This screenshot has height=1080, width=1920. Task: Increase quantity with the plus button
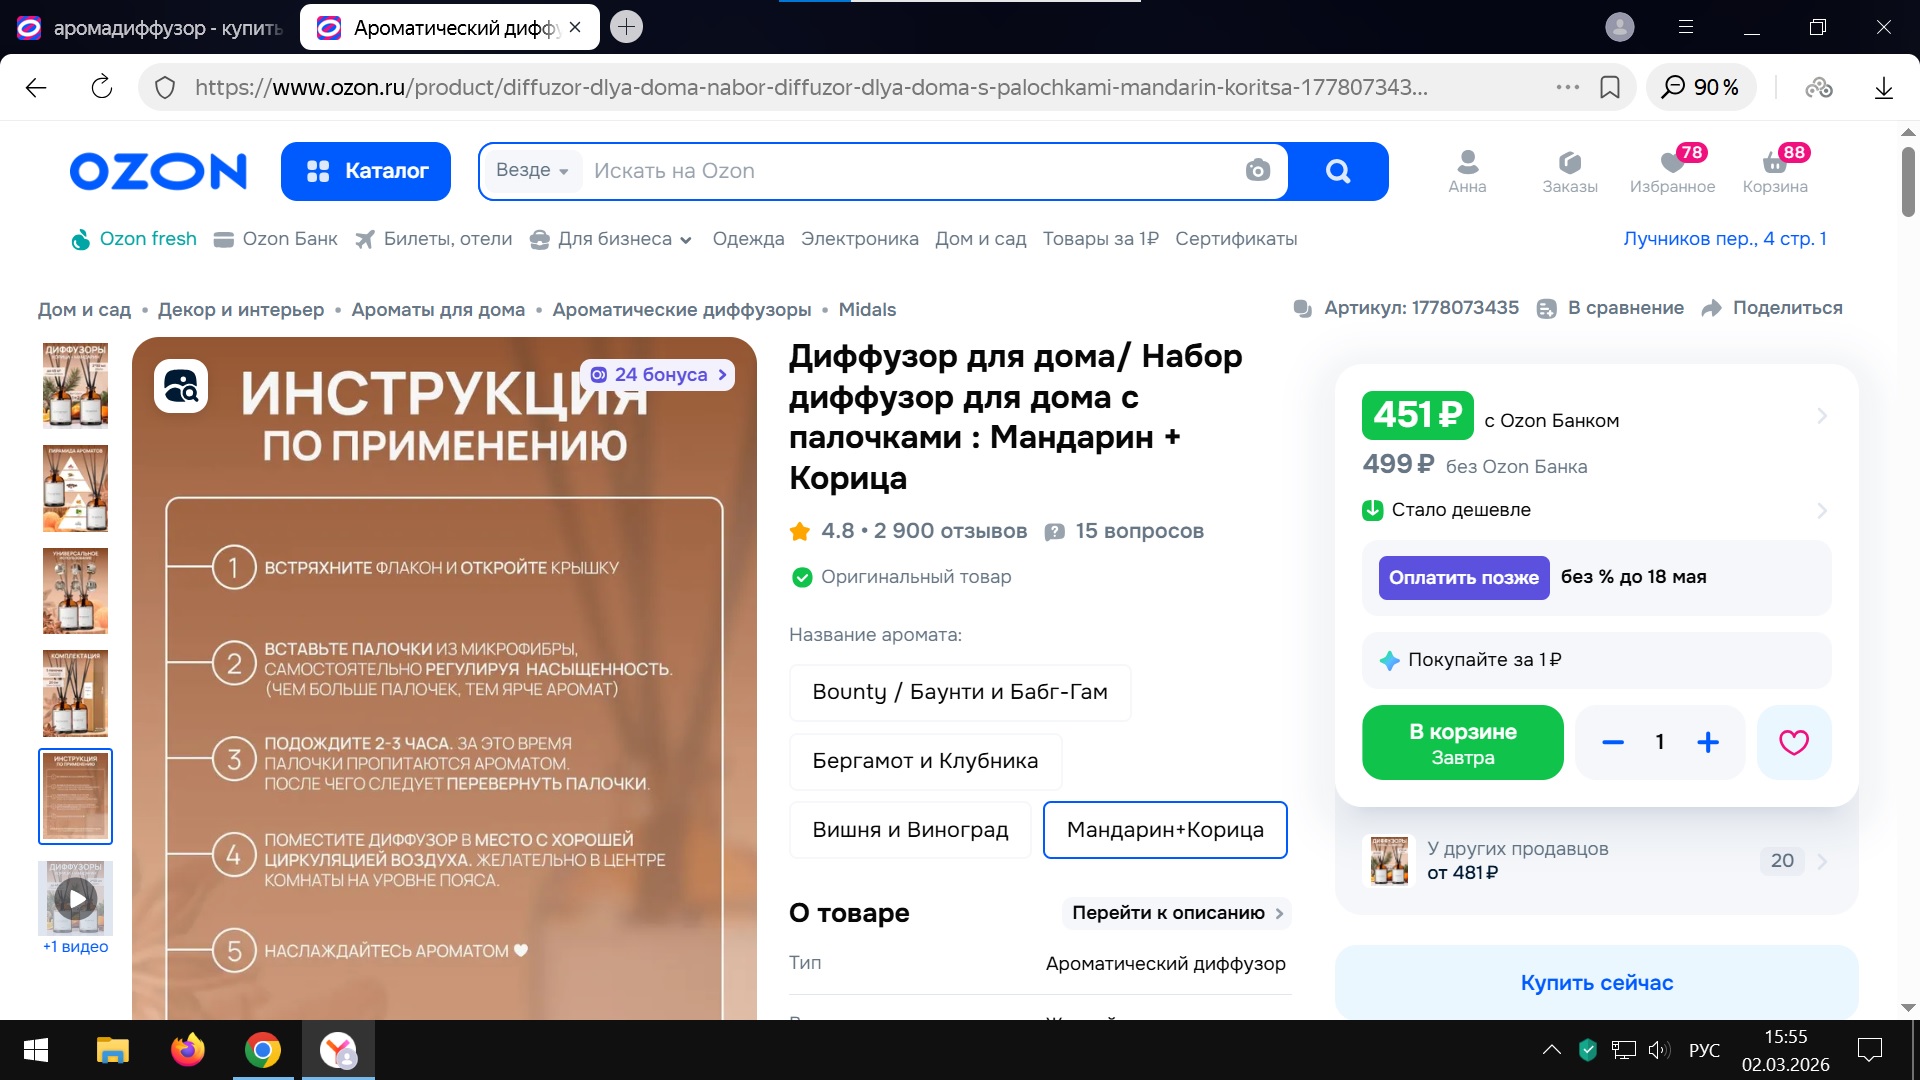1708,742
